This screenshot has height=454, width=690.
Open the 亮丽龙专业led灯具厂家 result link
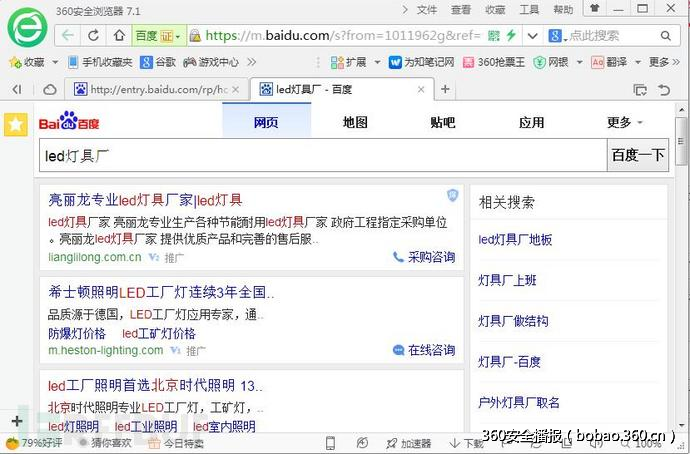pyautogui.click(x=145, y=199)
